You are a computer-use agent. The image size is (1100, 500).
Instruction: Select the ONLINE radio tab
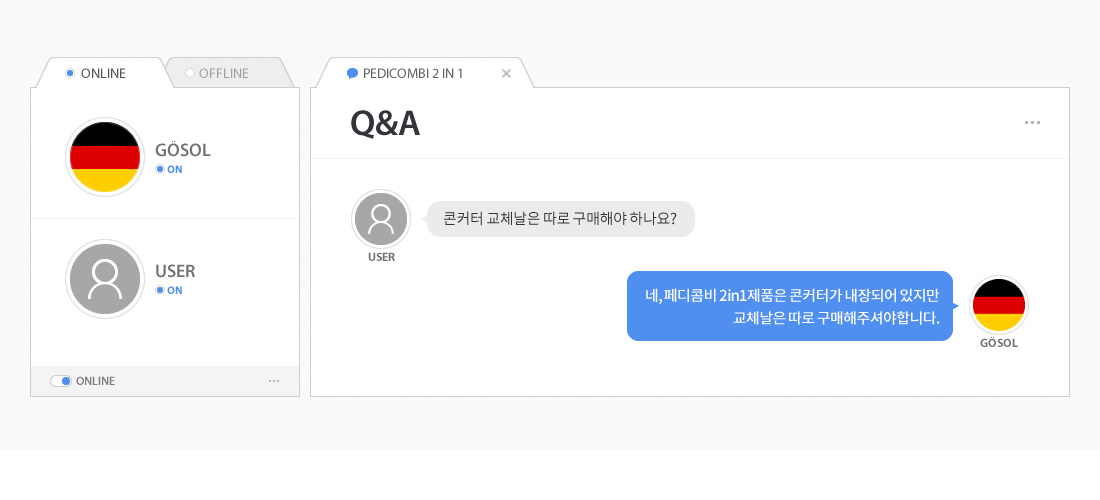tap(97, 73)
